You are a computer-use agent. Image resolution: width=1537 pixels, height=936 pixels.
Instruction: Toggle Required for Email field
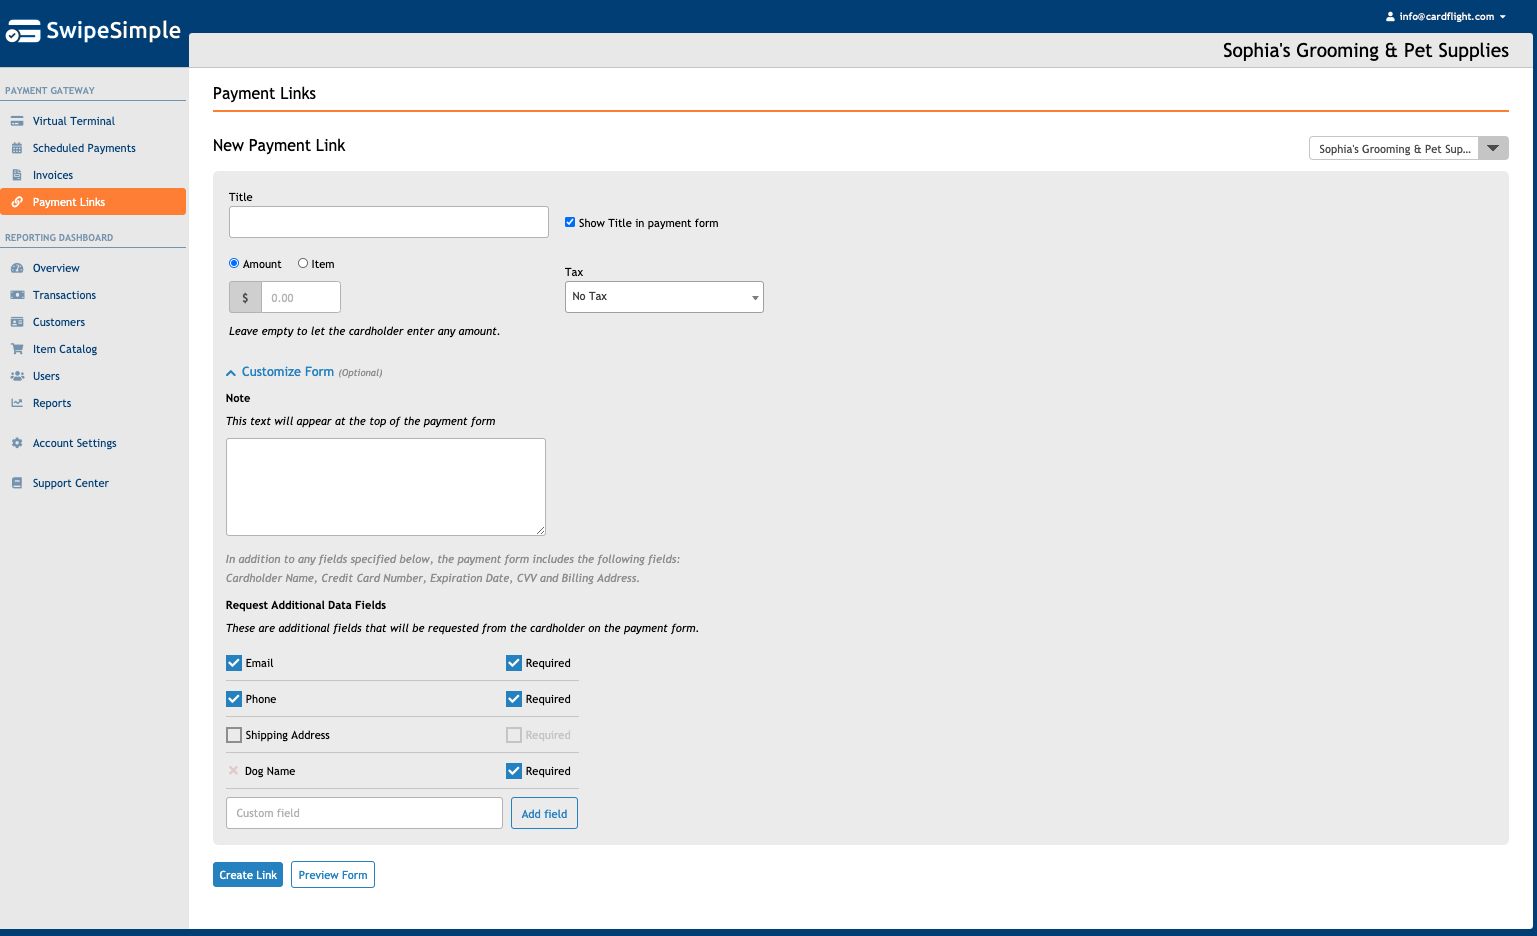tap(514, 663)
